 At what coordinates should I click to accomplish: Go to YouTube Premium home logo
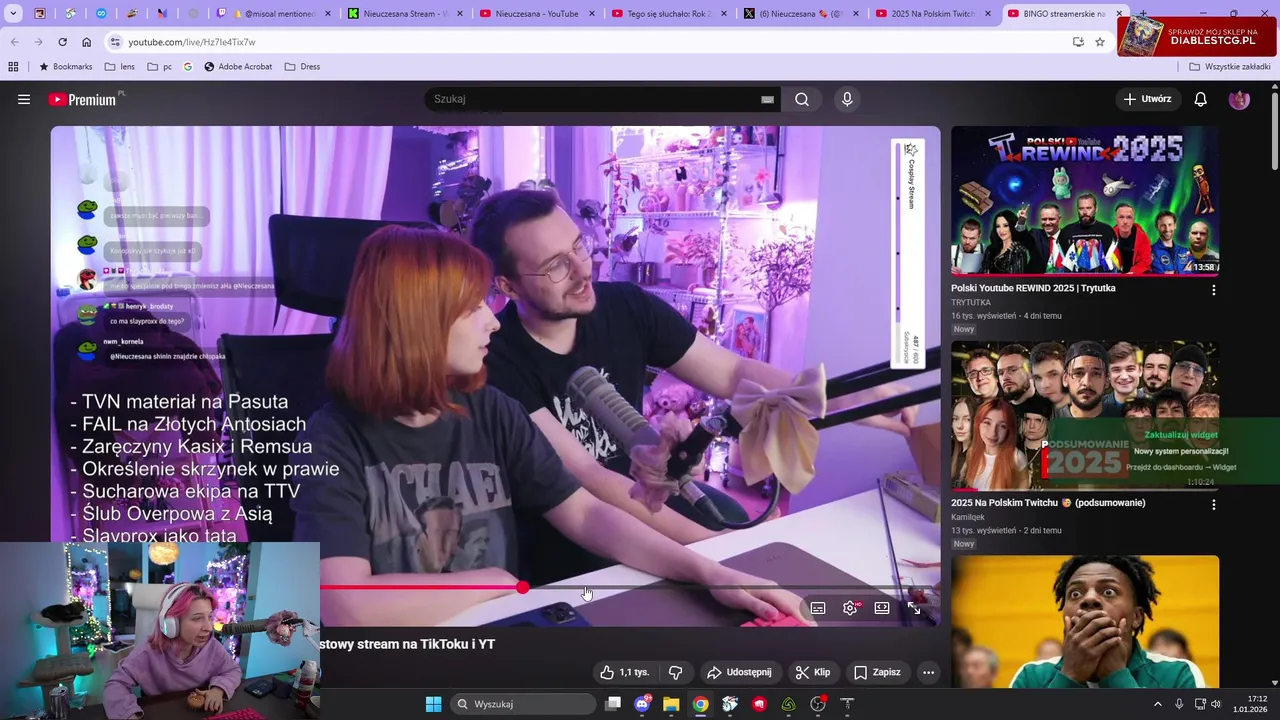coord(84,99)
